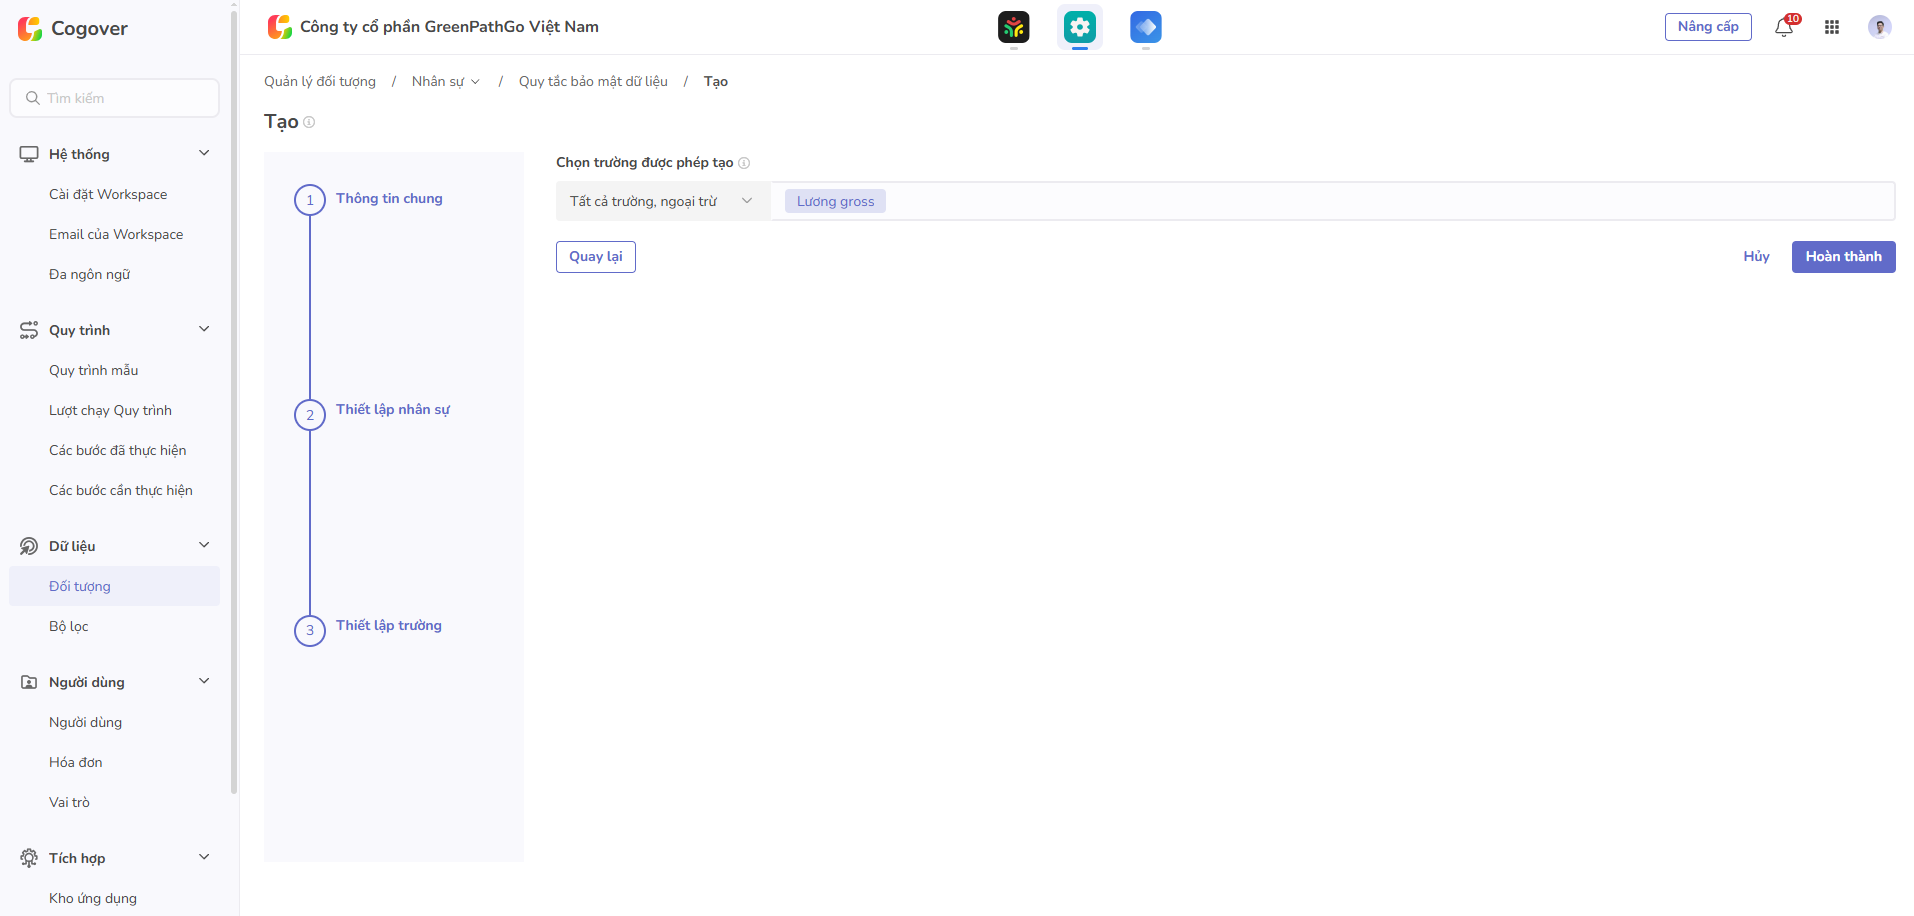Open Quy trình mẫu

point(94,370)
